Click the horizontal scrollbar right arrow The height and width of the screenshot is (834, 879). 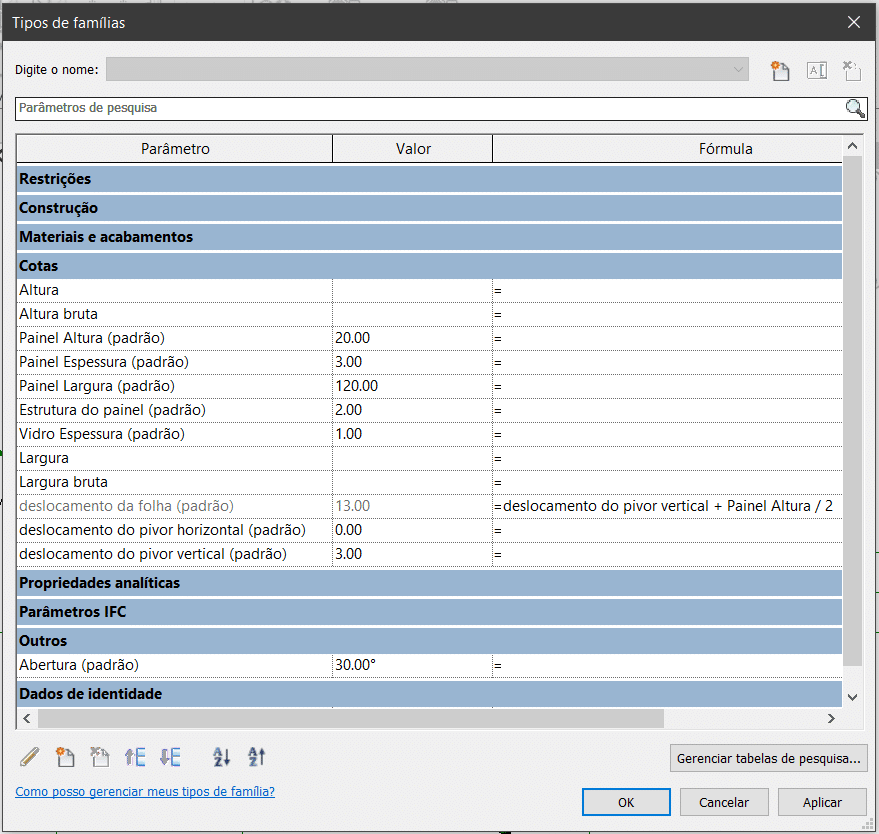[x=831, y=719]
